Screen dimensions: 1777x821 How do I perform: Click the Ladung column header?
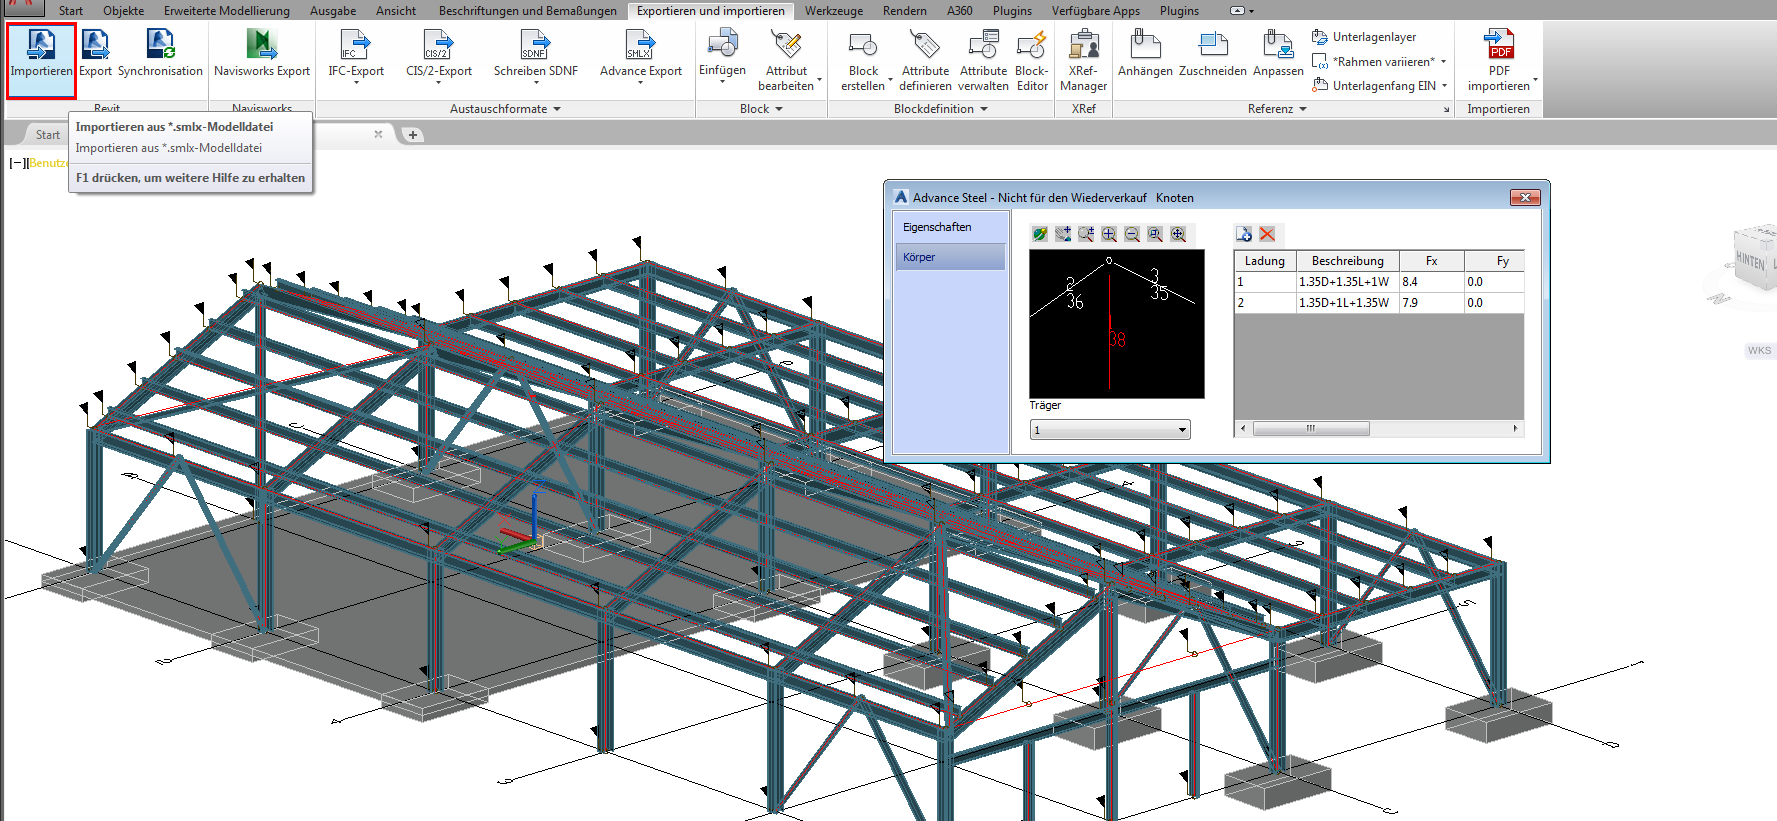click(1265, 261)
